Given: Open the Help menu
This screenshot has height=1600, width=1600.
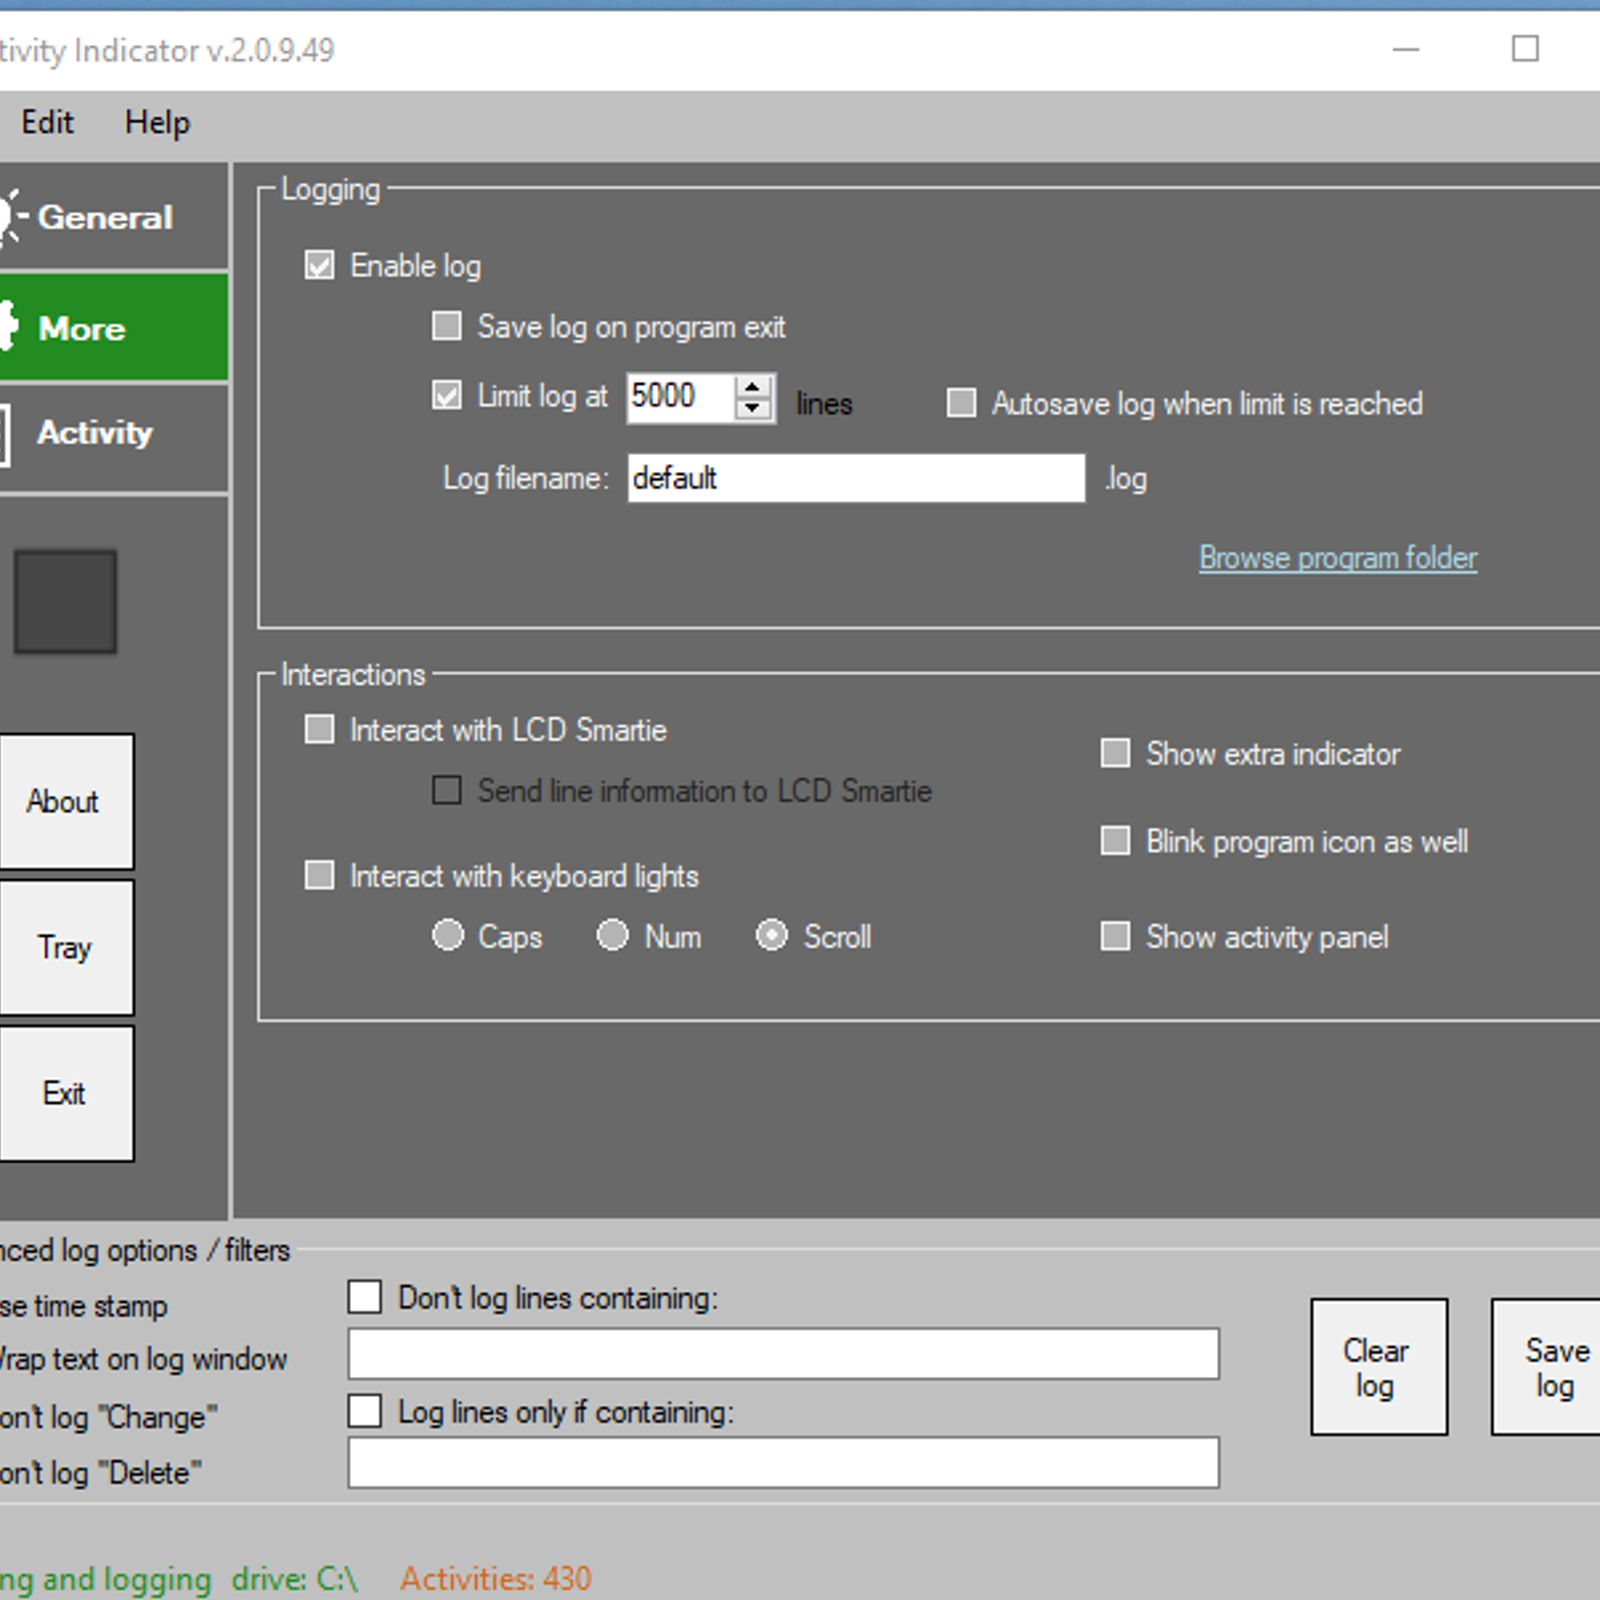Looking at the screenshot, I should pos(157,122).
